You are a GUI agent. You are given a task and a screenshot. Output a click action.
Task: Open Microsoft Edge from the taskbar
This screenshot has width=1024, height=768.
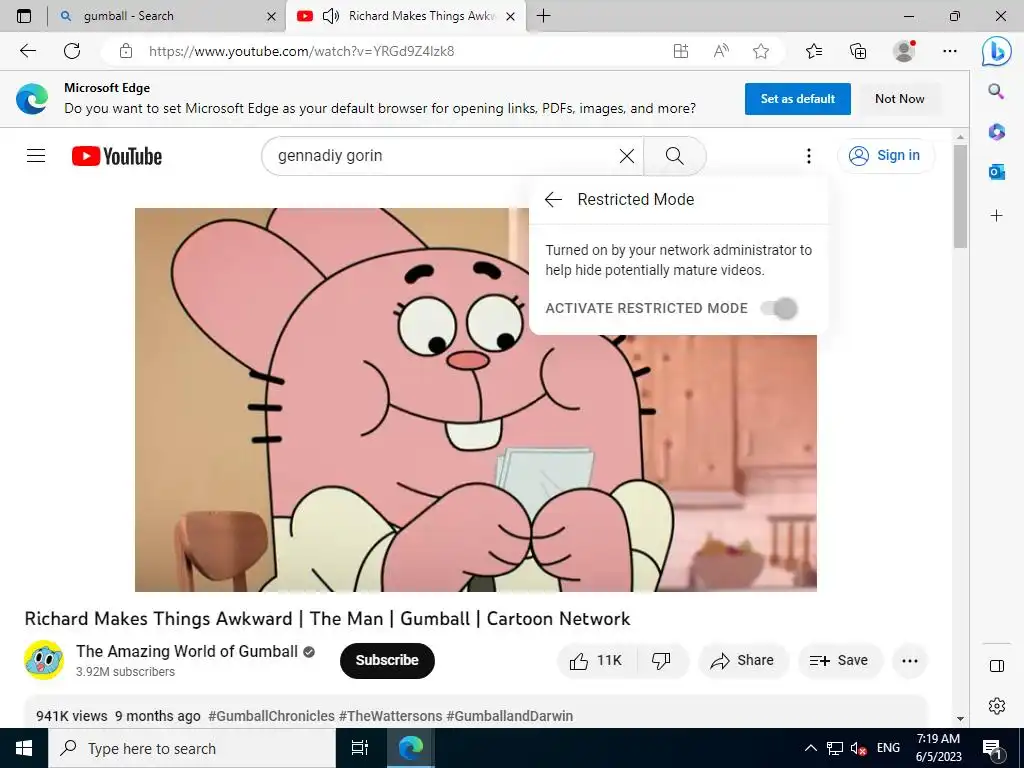point(410,748)
